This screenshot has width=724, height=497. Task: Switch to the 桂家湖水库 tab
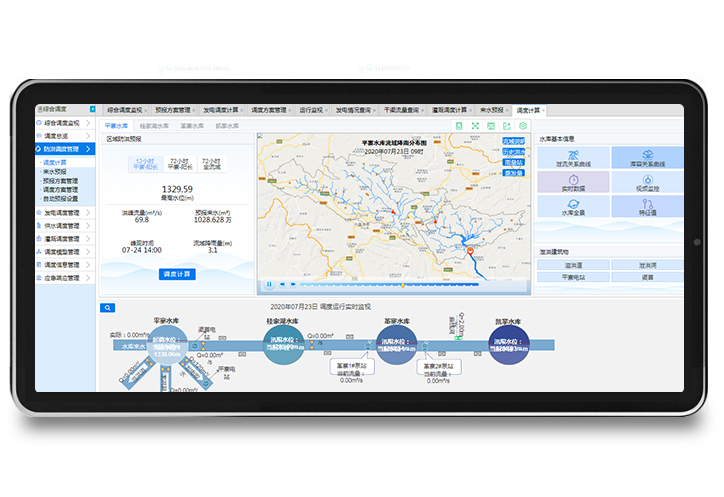[155, 126]
